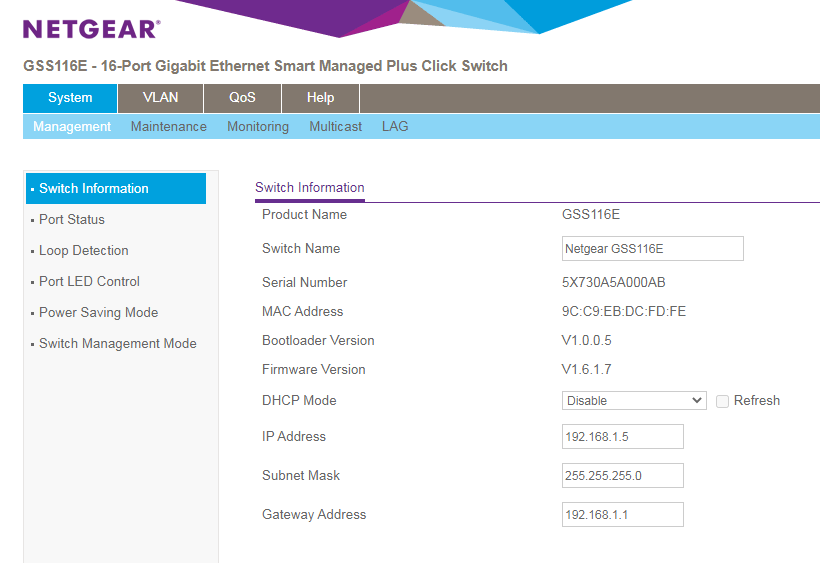The image size is (820, 563).
Task: Click the NETGEAR logo
Action: pyautogui.click(x=91, y=28)
